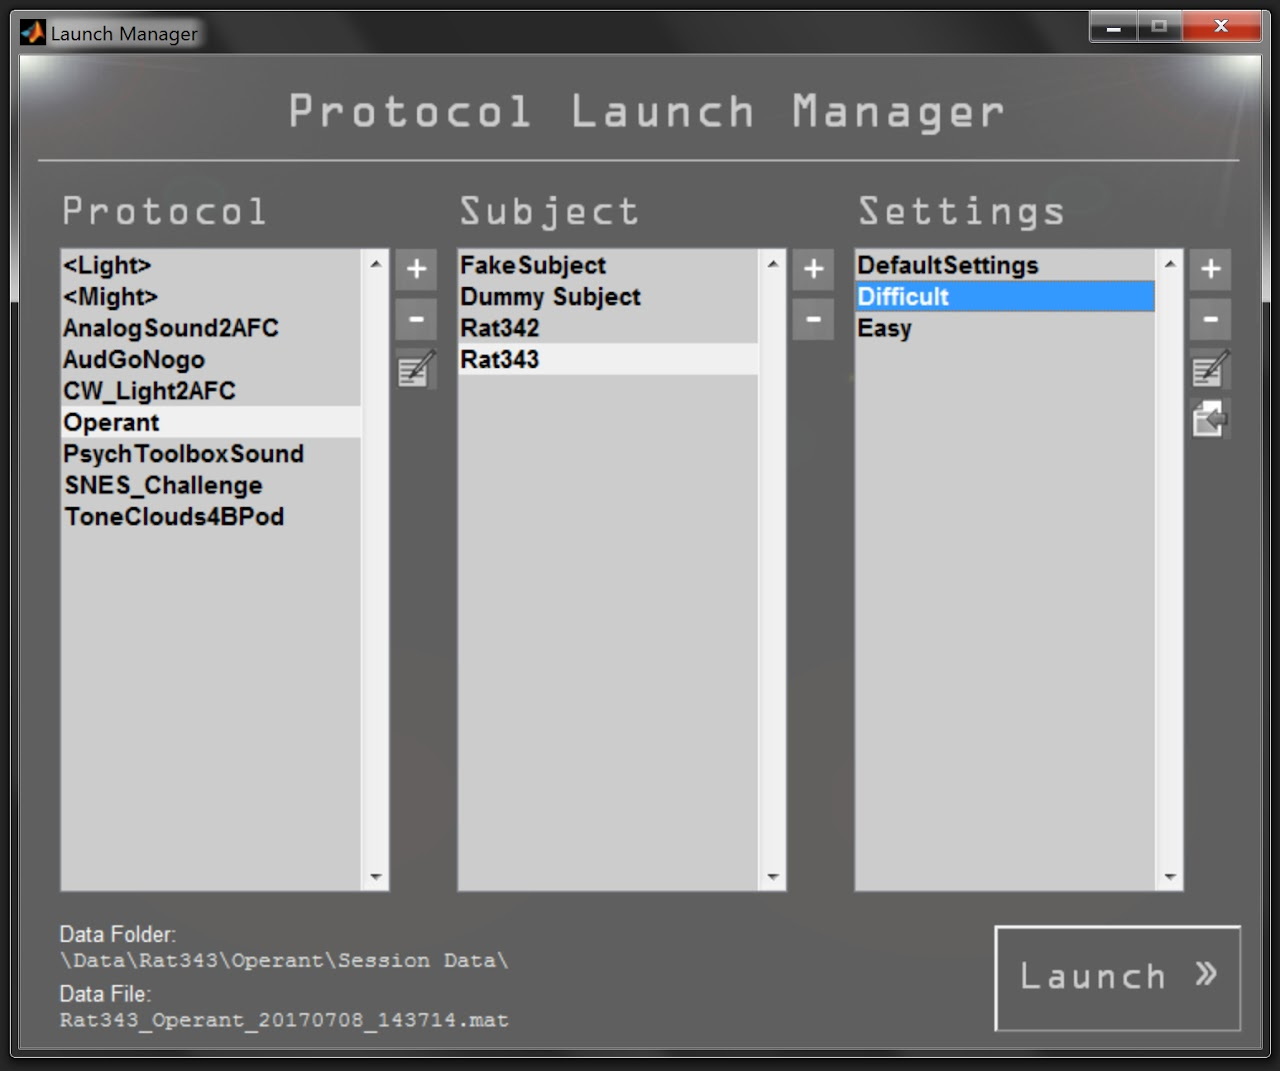Screen dimensions: 1280x1071
Task: Delete the selected settings with the minus icon
Action: (1210, 320)
